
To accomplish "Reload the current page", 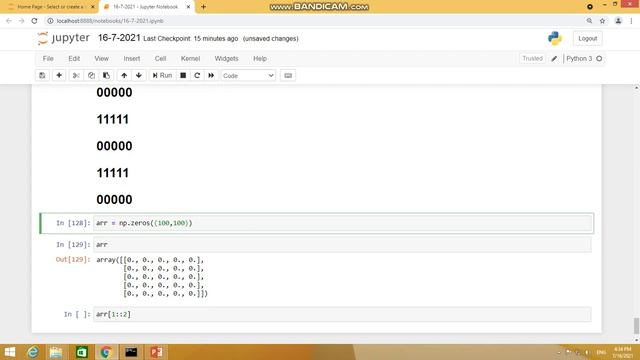I will tap(35, 21).
